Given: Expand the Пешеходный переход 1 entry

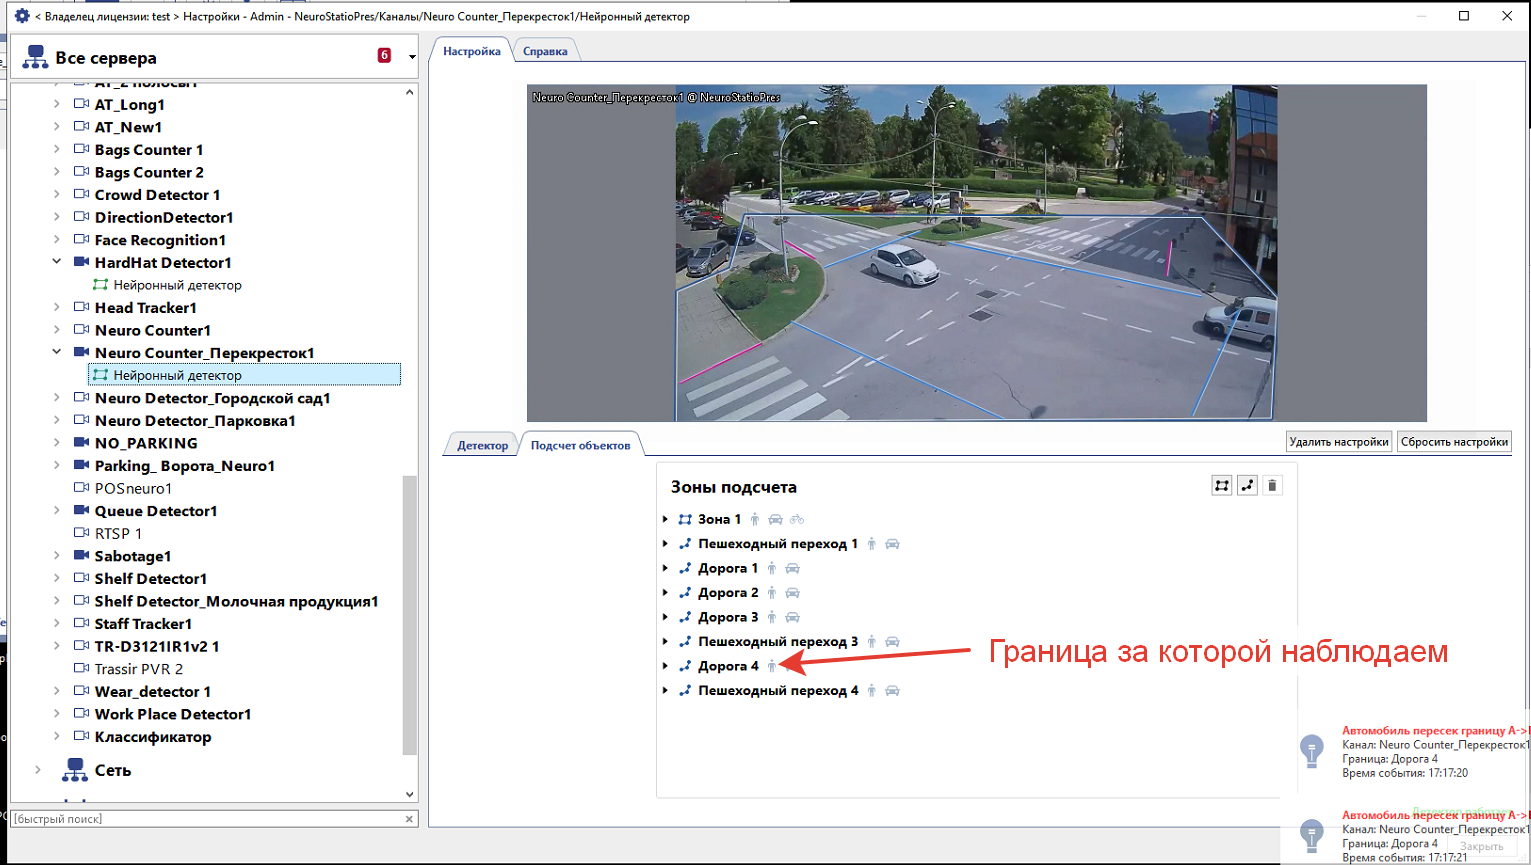Looking at the screenshot, I should point(666,544).
